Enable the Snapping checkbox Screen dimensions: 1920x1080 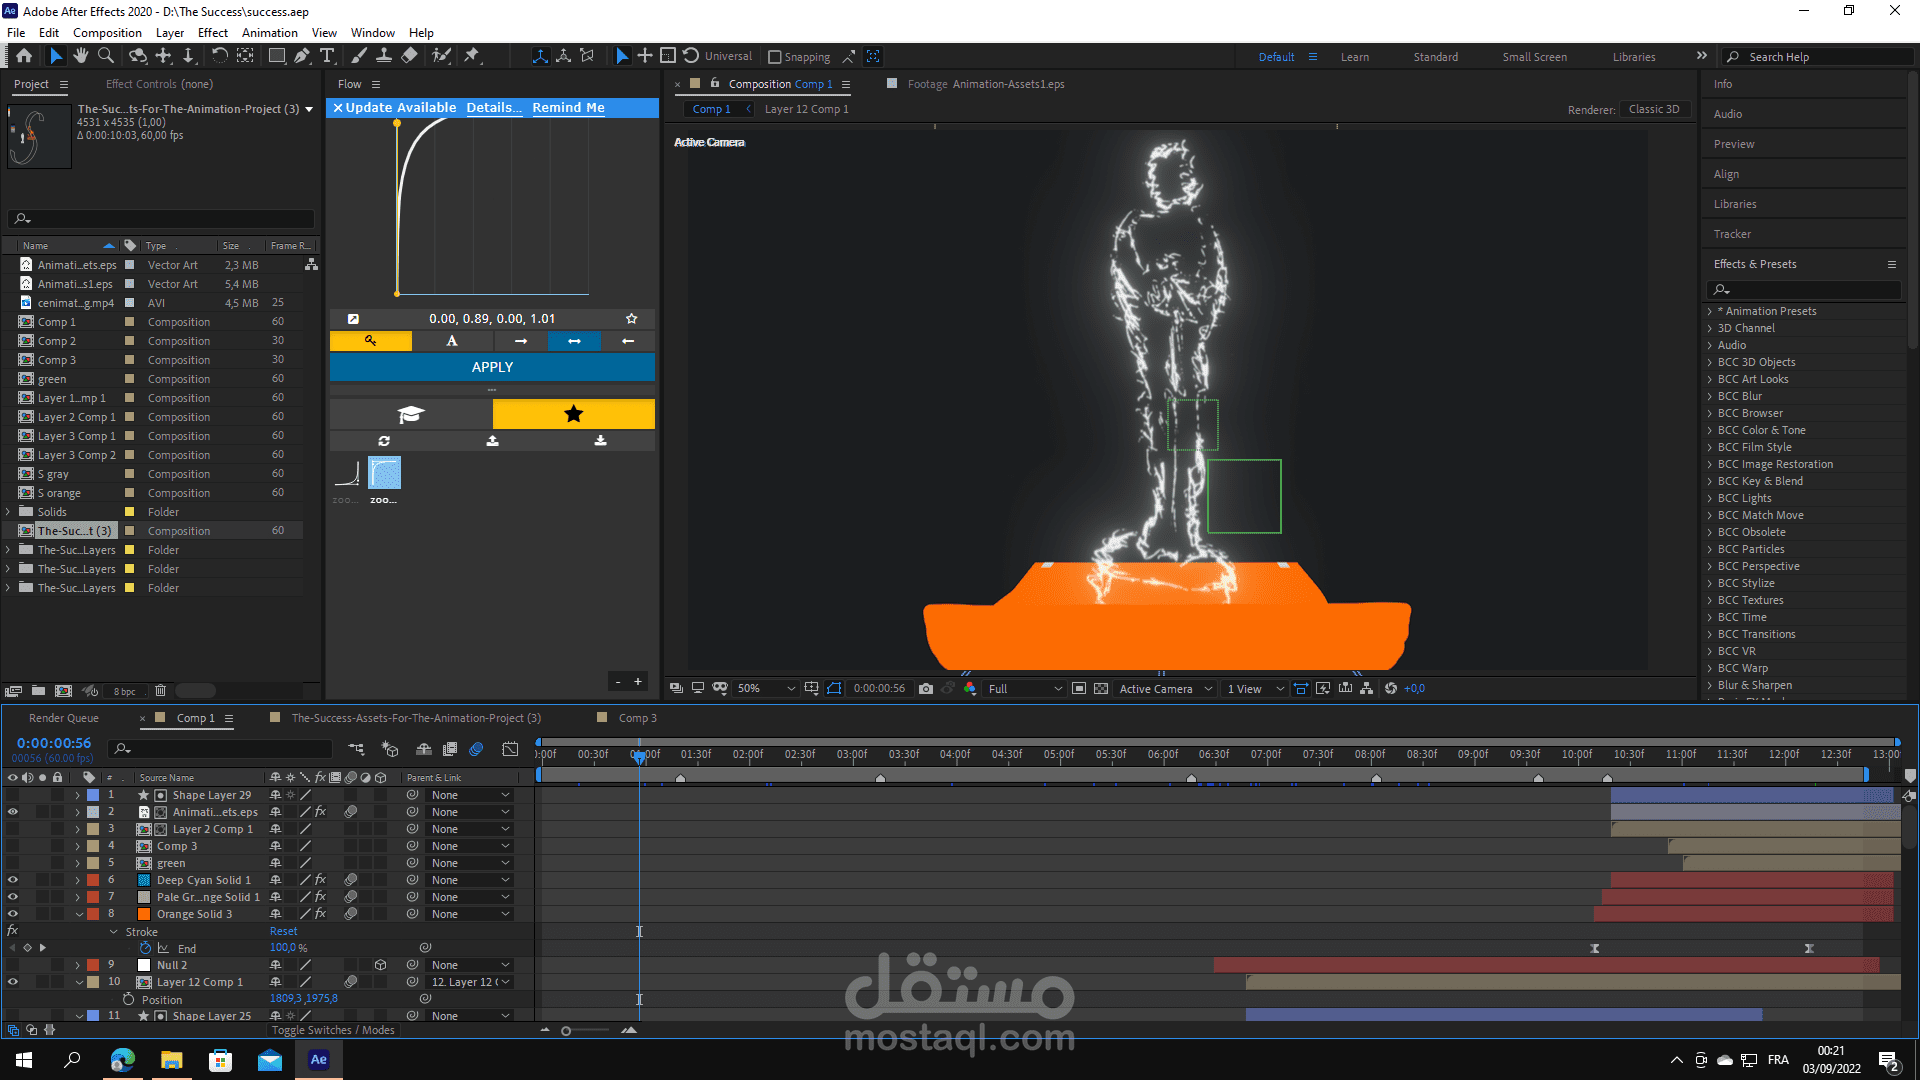pyautogui.click(x=775, y=57)
